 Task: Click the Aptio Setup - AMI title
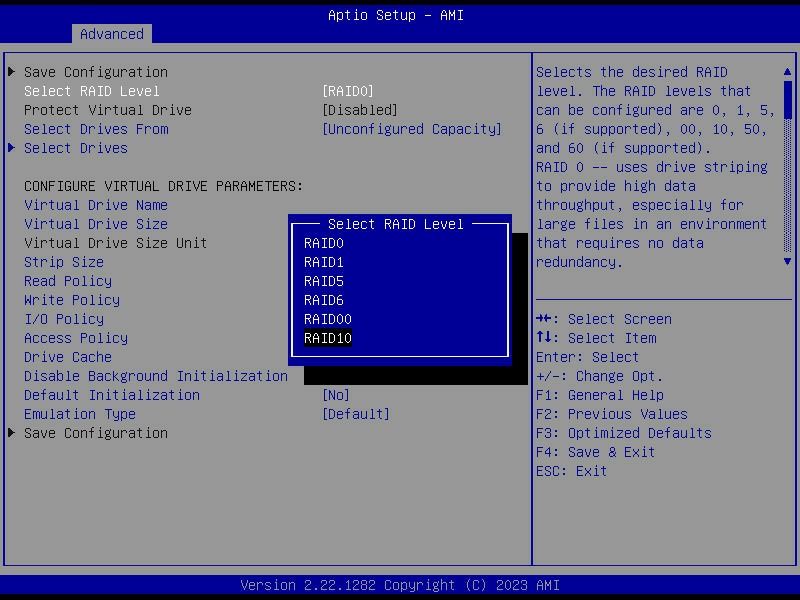pyautogui.click(x=396, y=15)
